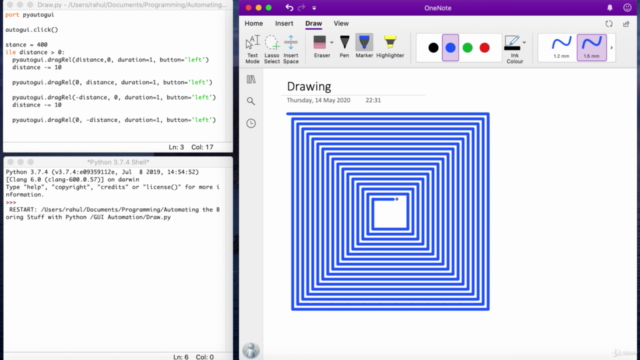The image size is (640, 360).
Task: Click the autogui.click() line in Draw.py
Action: 32,30
